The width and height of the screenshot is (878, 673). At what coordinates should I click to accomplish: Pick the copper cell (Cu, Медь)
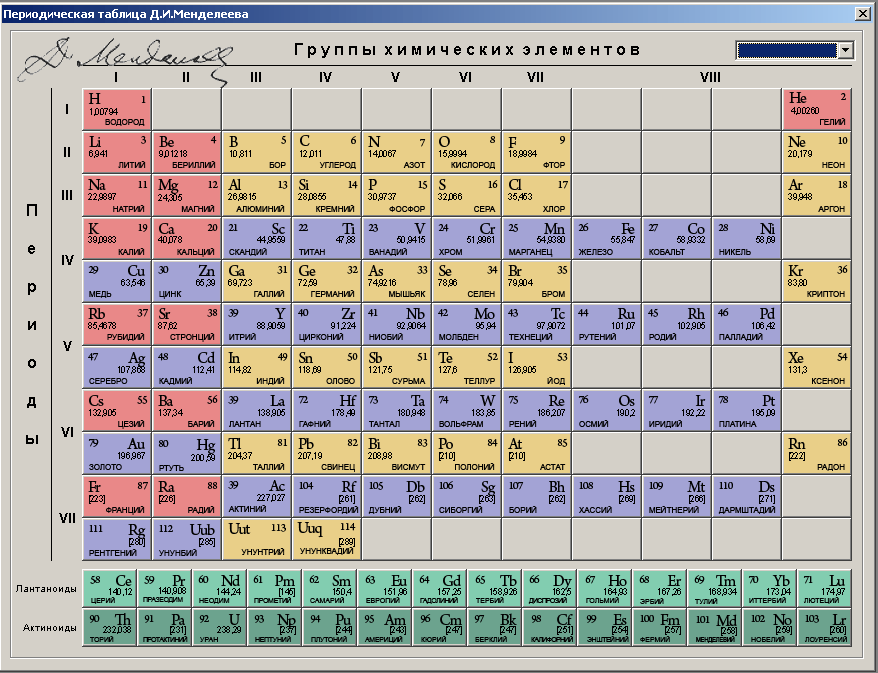click(x=117, y=281)
